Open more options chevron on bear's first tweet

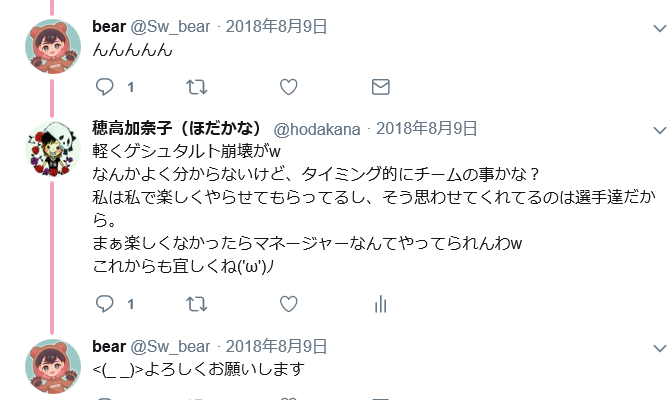[660, 29]
